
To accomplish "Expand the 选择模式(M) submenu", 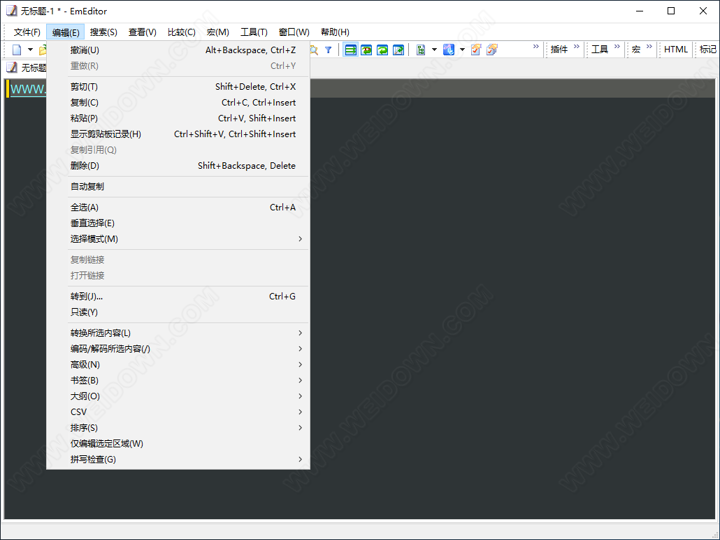I will point(94,239).
